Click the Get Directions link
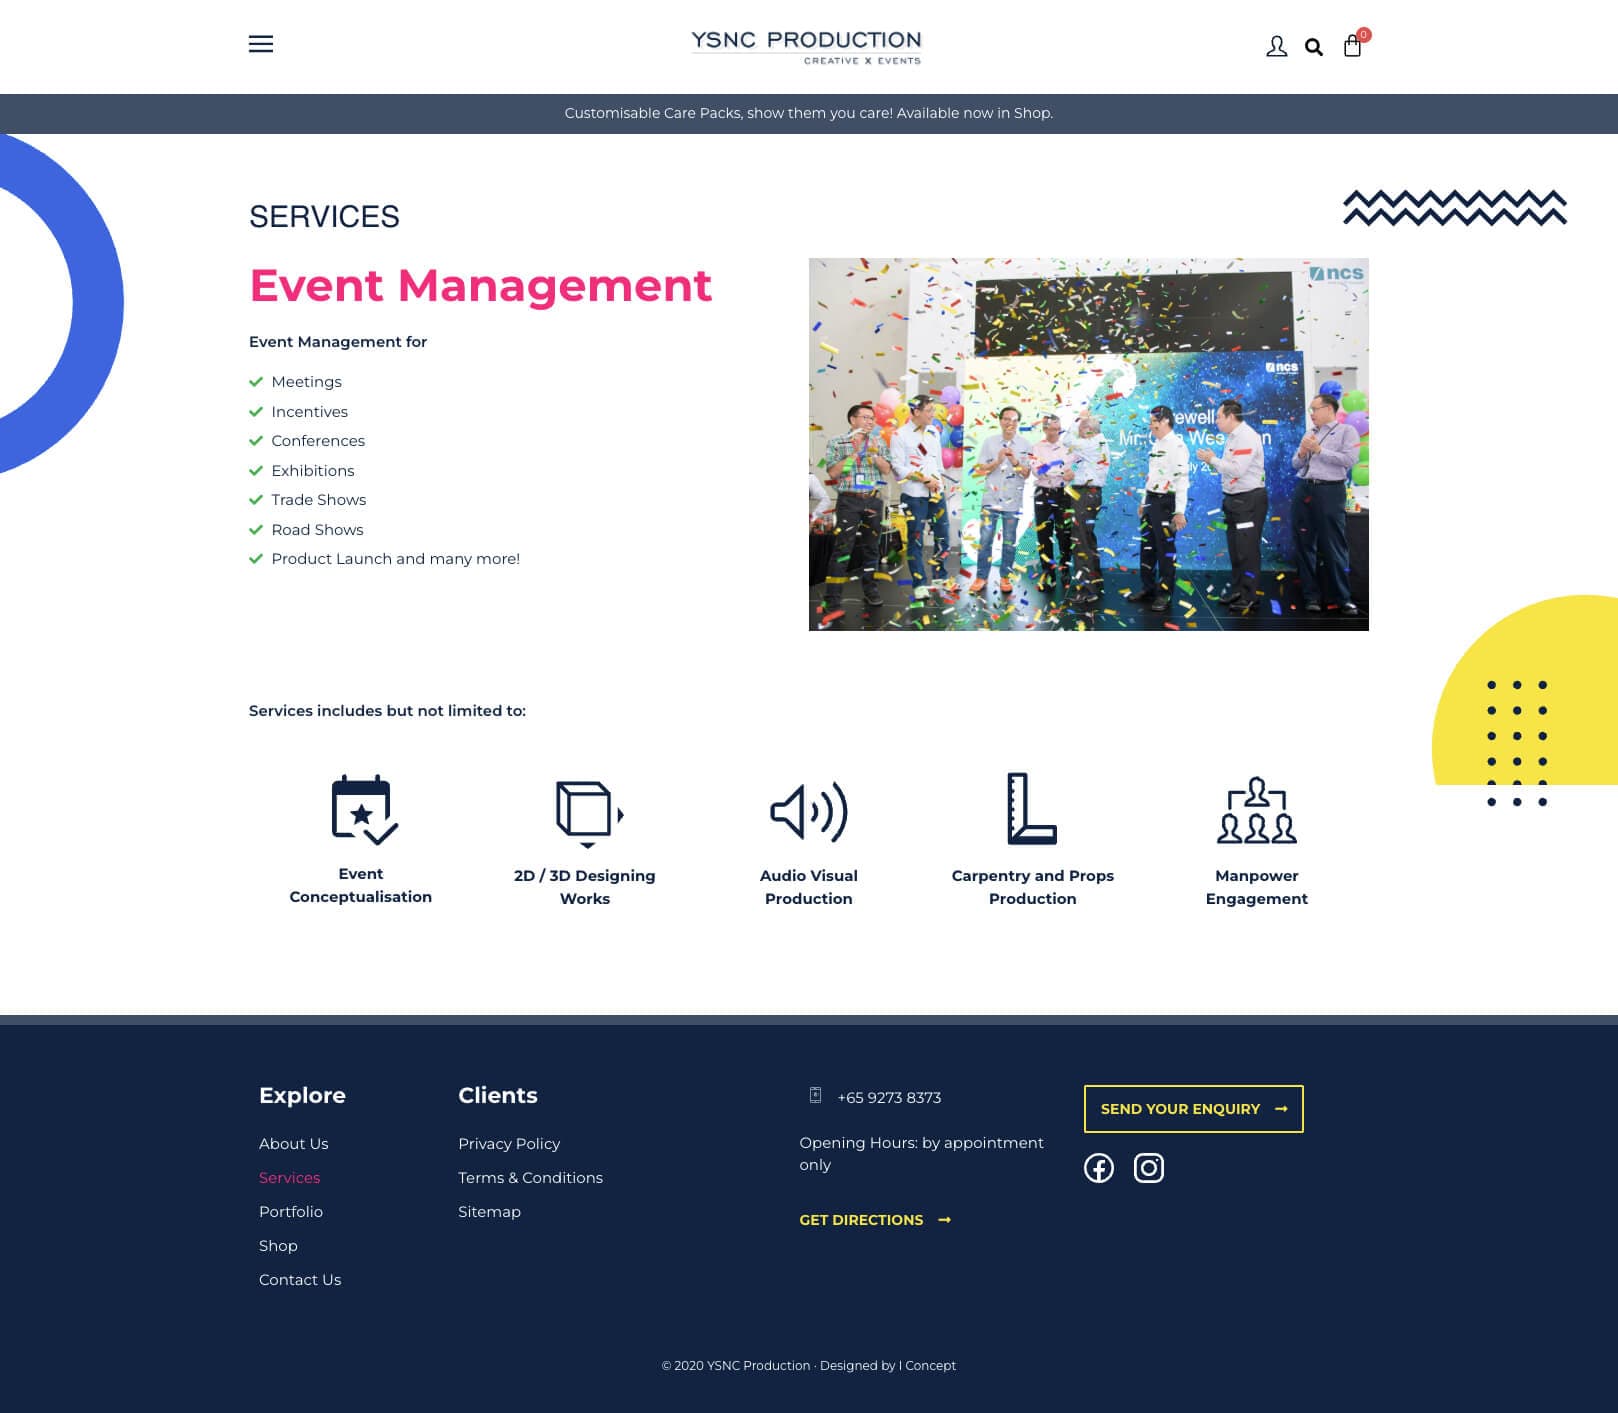1618x1413 pixels. pos(875,1220)
